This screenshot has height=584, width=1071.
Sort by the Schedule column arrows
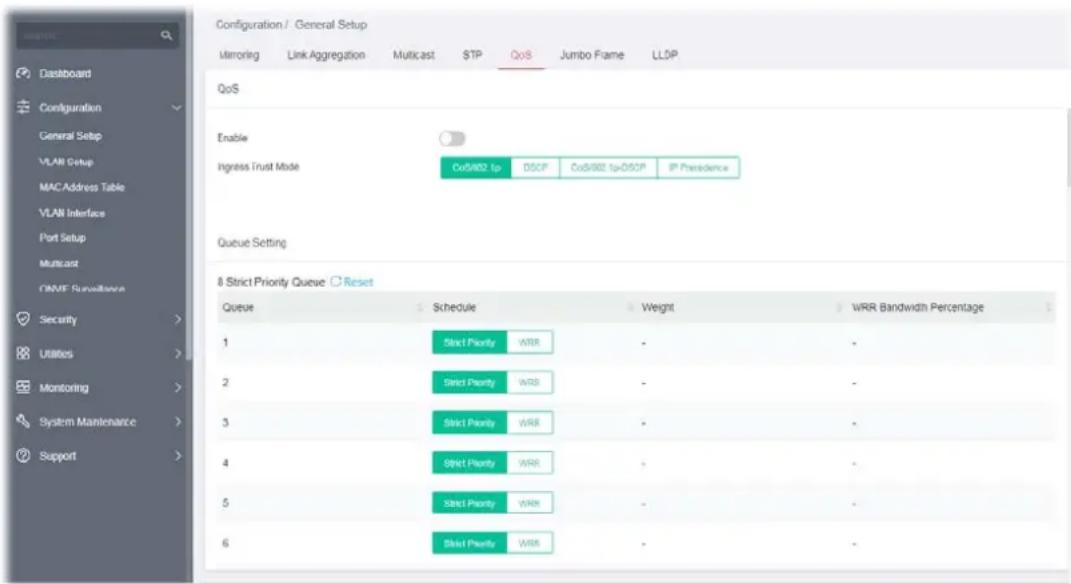tap(630, 307)
